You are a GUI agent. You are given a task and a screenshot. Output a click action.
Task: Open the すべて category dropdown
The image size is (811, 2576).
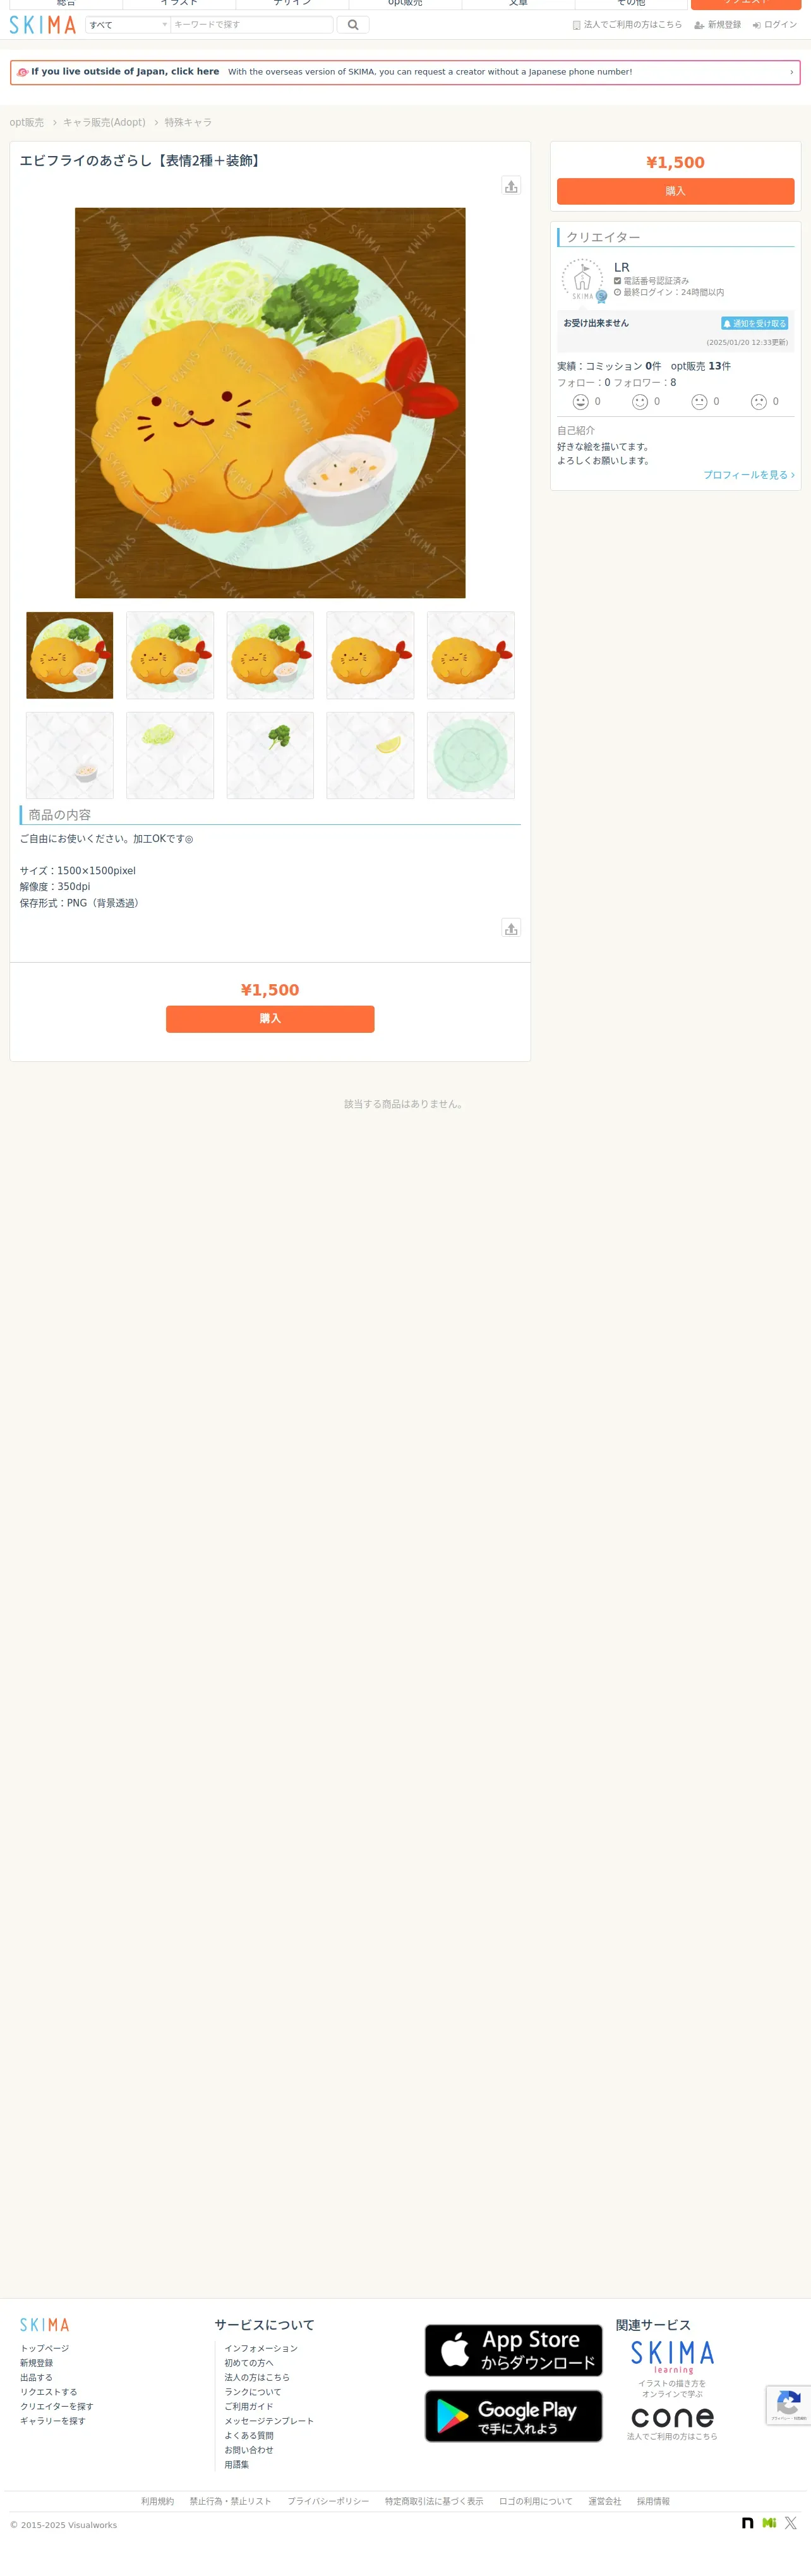click(128, 25)
